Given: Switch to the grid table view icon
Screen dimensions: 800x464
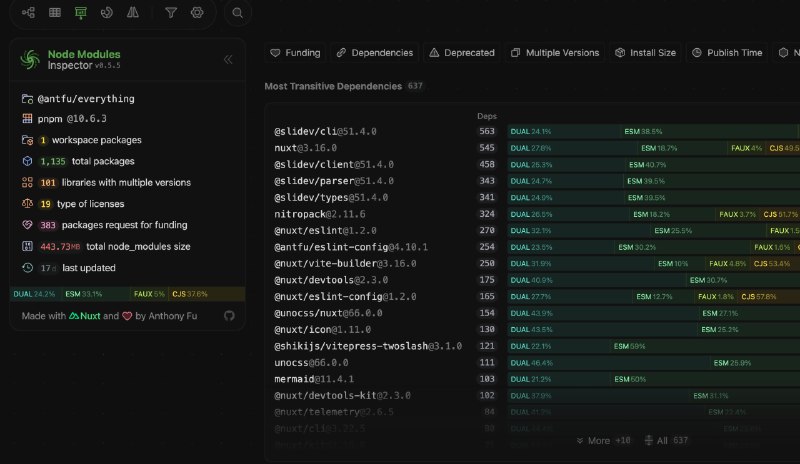Looking at the screenshot, I should (54, 13).
